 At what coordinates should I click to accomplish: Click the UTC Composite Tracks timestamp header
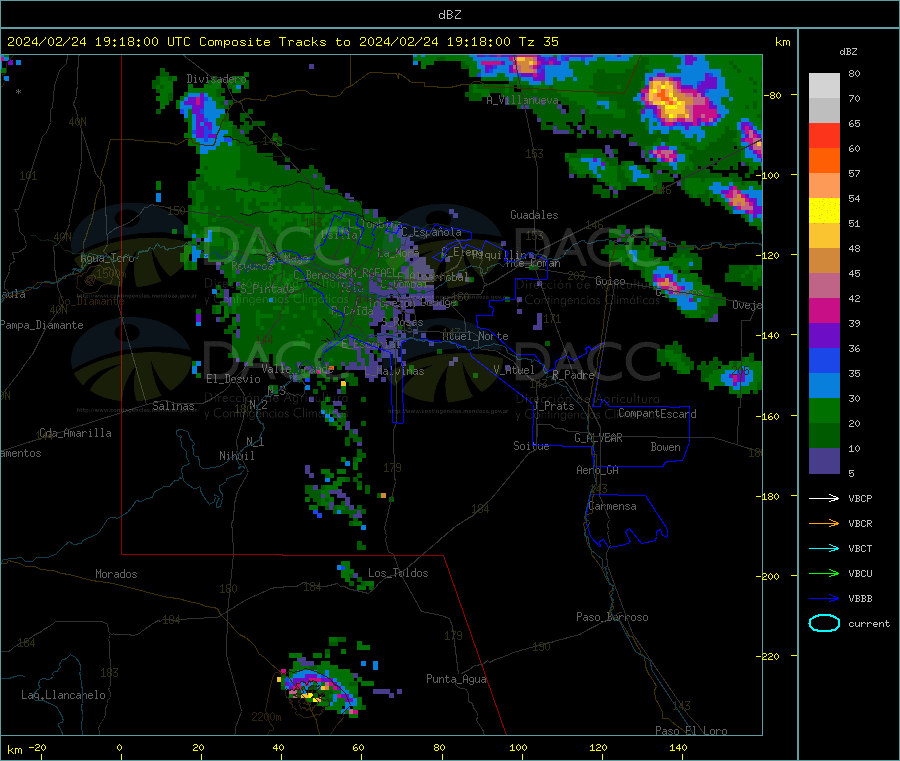click(x=282, y=42)
